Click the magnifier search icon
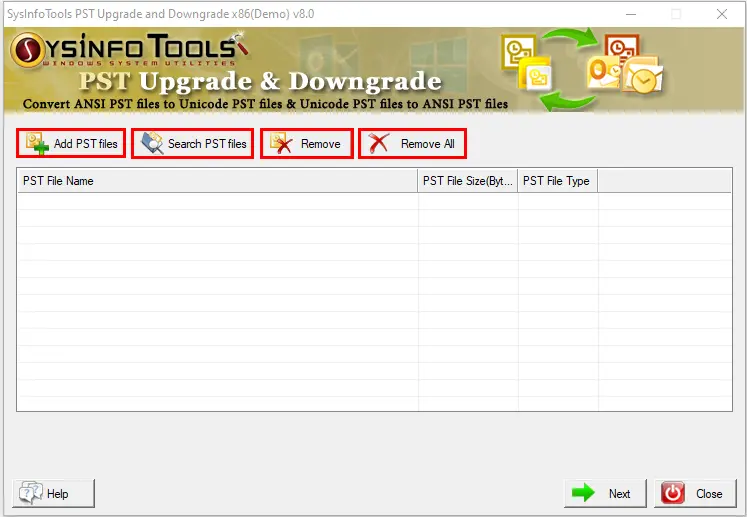This screenshot has height=517, width=747. (x=152, y=143)
